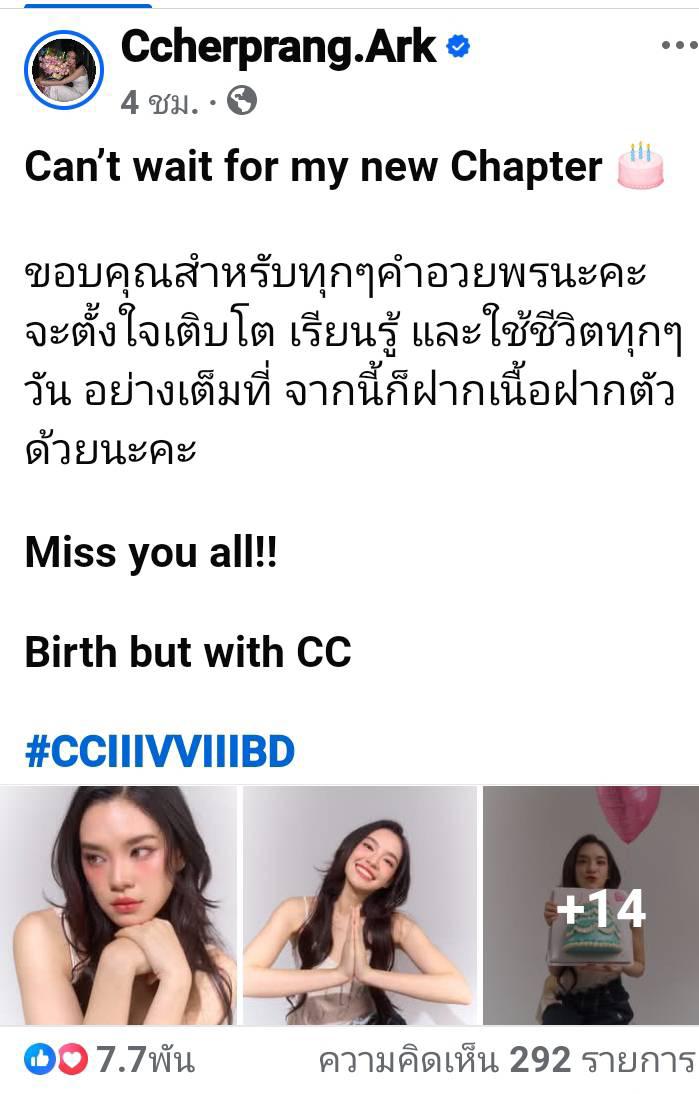Click the 4 ชม. post timestamp
This screenshot has width=699, height=1094.
click(x=159, y=103)
